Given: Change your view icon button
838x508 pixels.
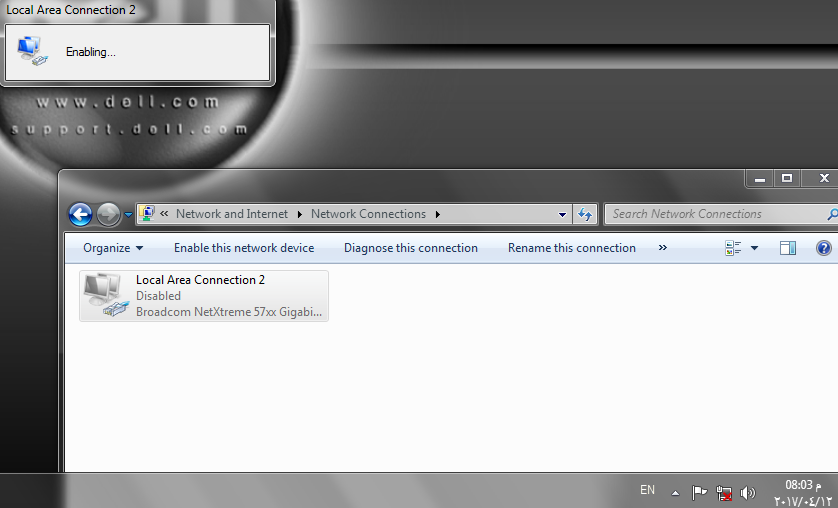Looking at the screenshot, I should [733, 248].
